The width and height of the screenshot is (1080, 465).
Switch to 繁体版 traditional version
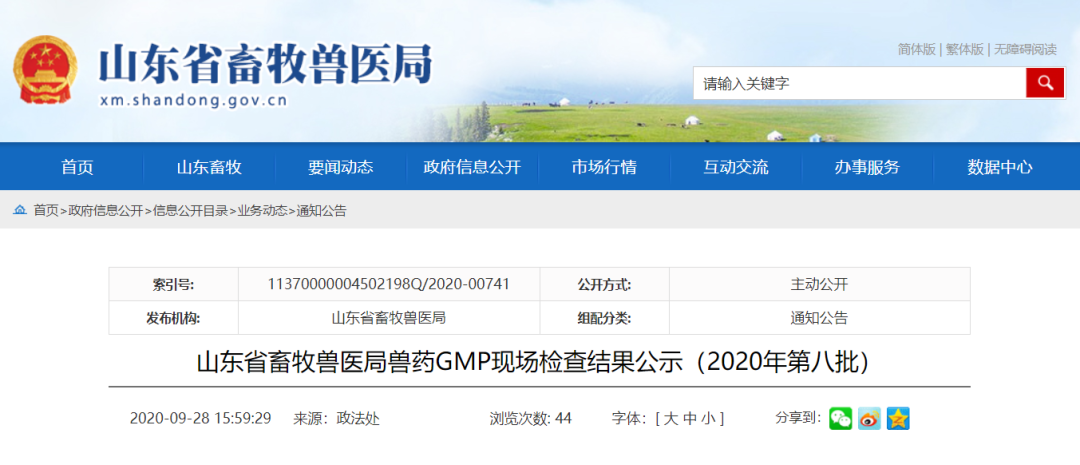[964, 50]
